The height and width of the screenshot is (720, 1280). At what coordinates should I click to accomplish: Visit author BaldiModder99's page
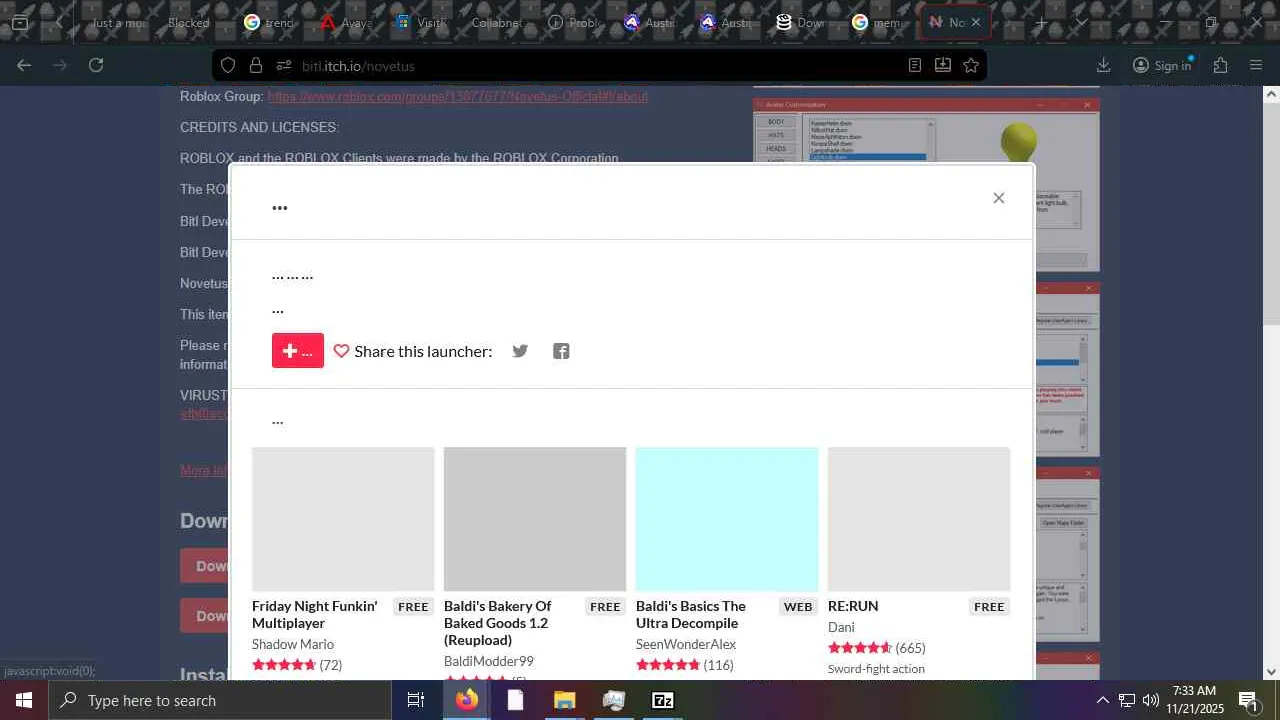point(489,661)
